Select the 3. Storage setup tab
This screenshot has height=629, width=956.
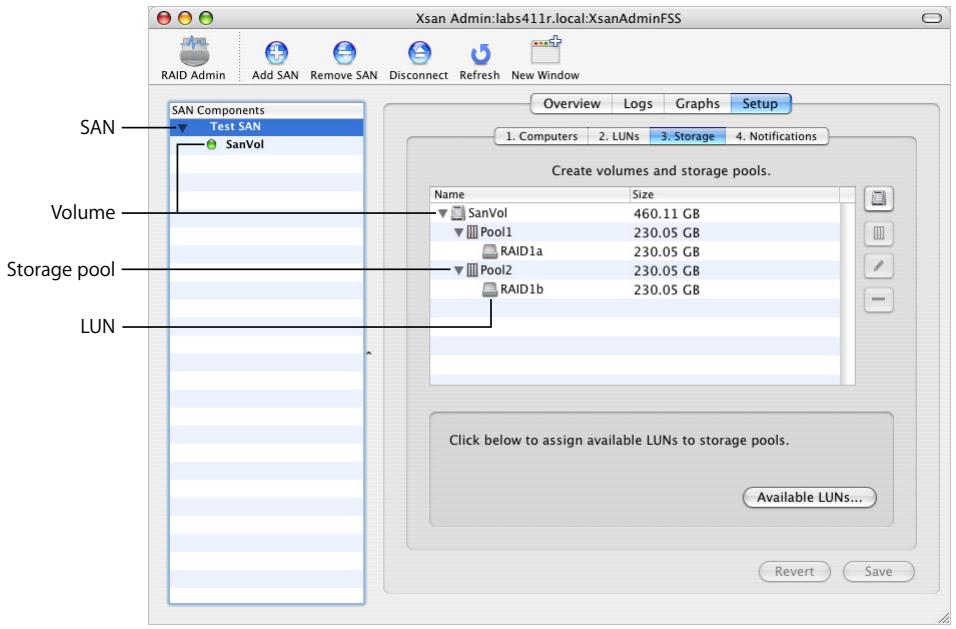tap(688, 136)
